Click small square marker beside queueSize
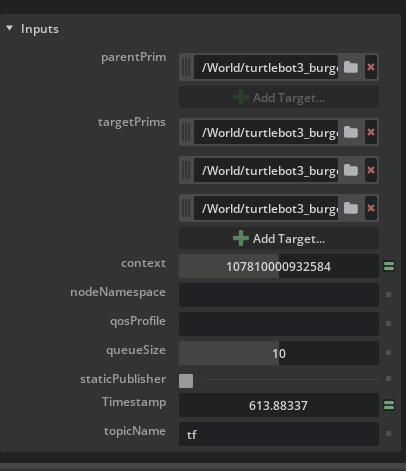This screenshot has height=471, width=406. [388, 353]
